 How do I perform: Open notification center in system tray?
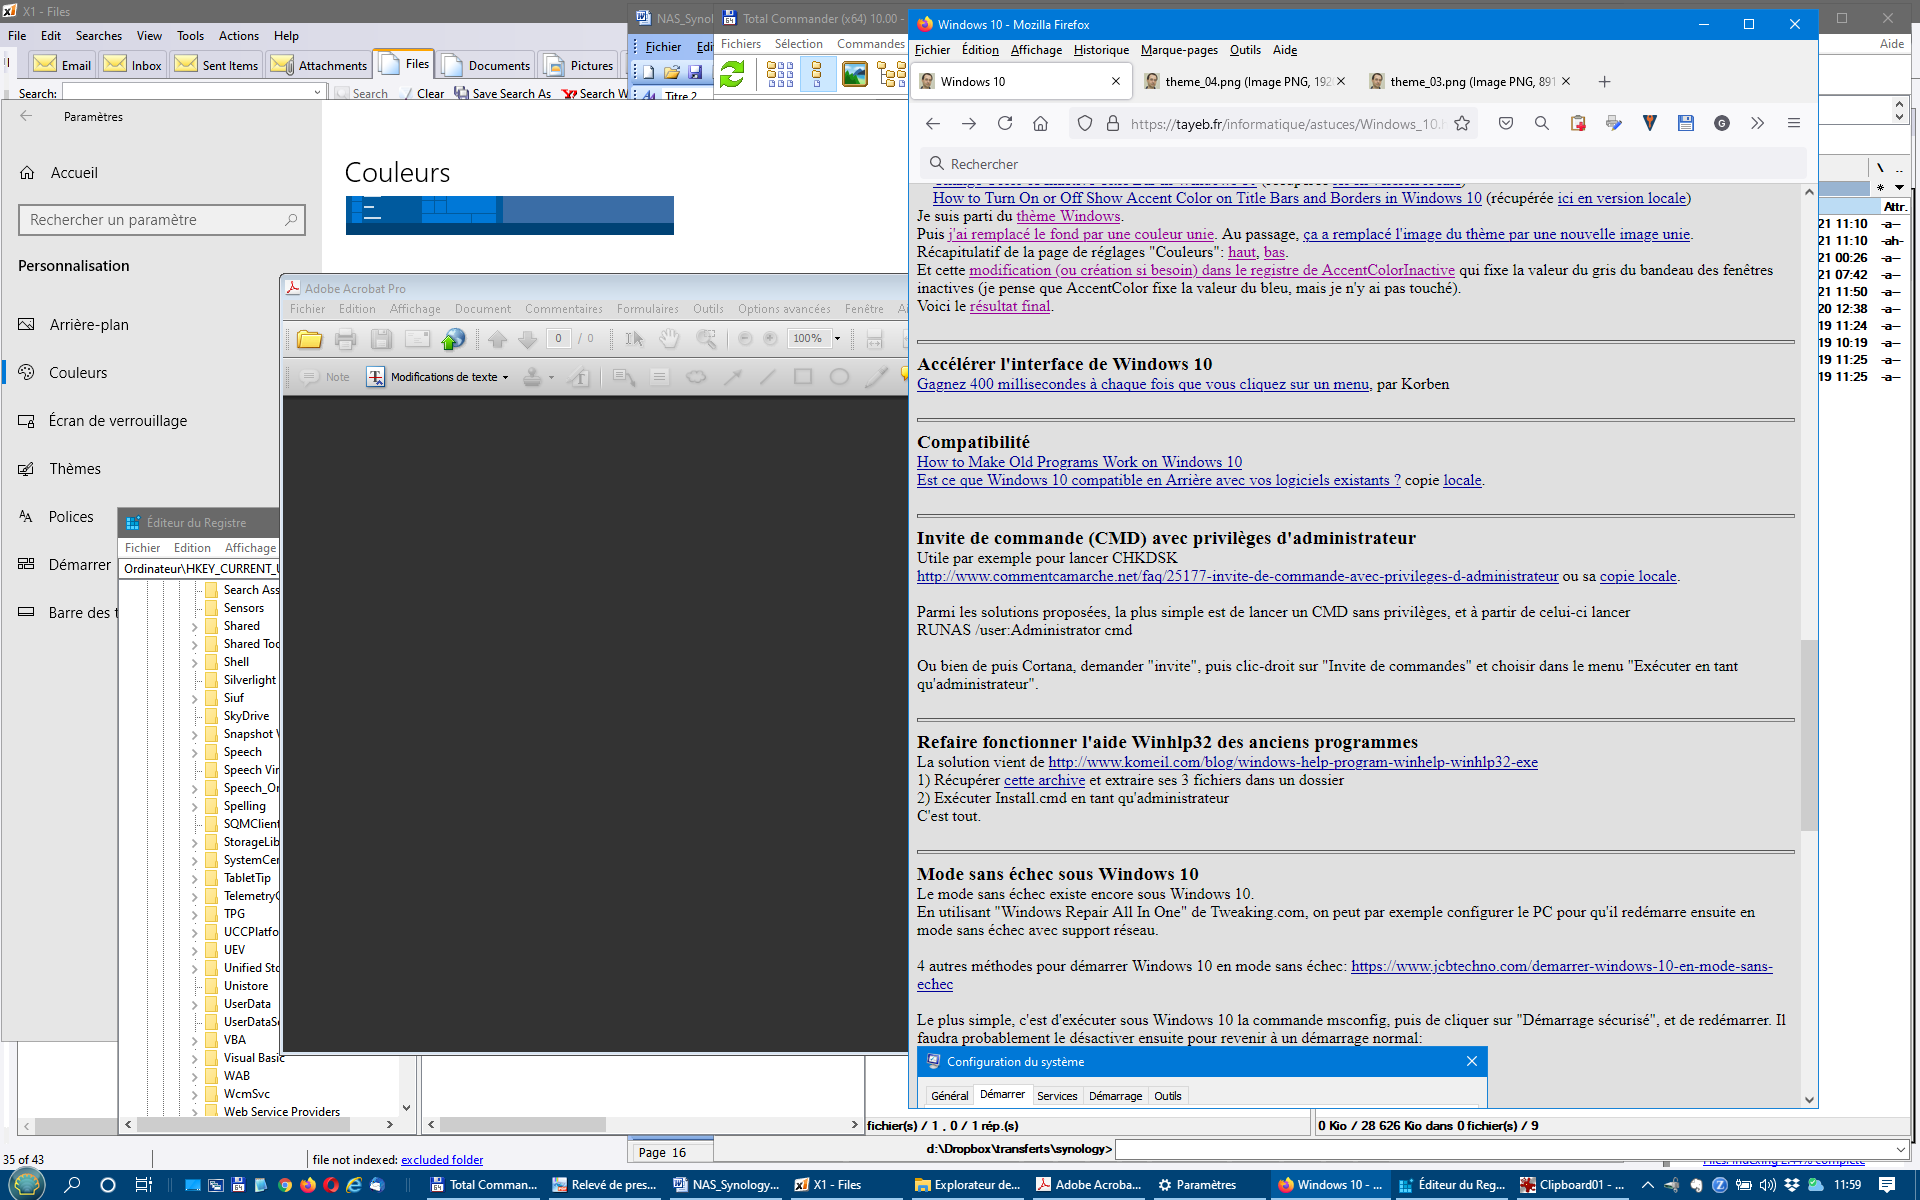point(1887,1185)
